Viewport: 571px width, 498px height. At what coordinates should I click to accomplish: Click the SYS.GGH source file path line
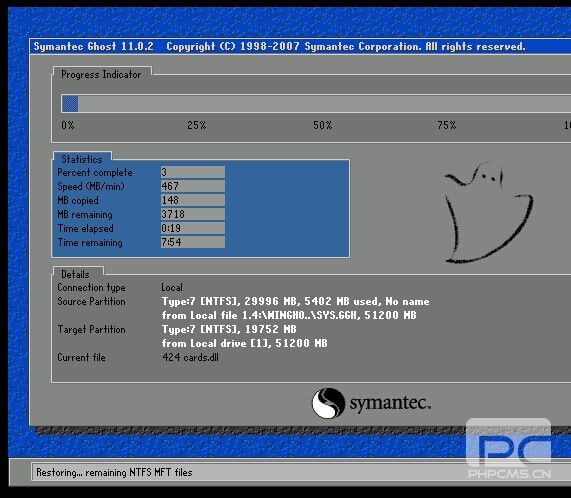tap(289, 315)
